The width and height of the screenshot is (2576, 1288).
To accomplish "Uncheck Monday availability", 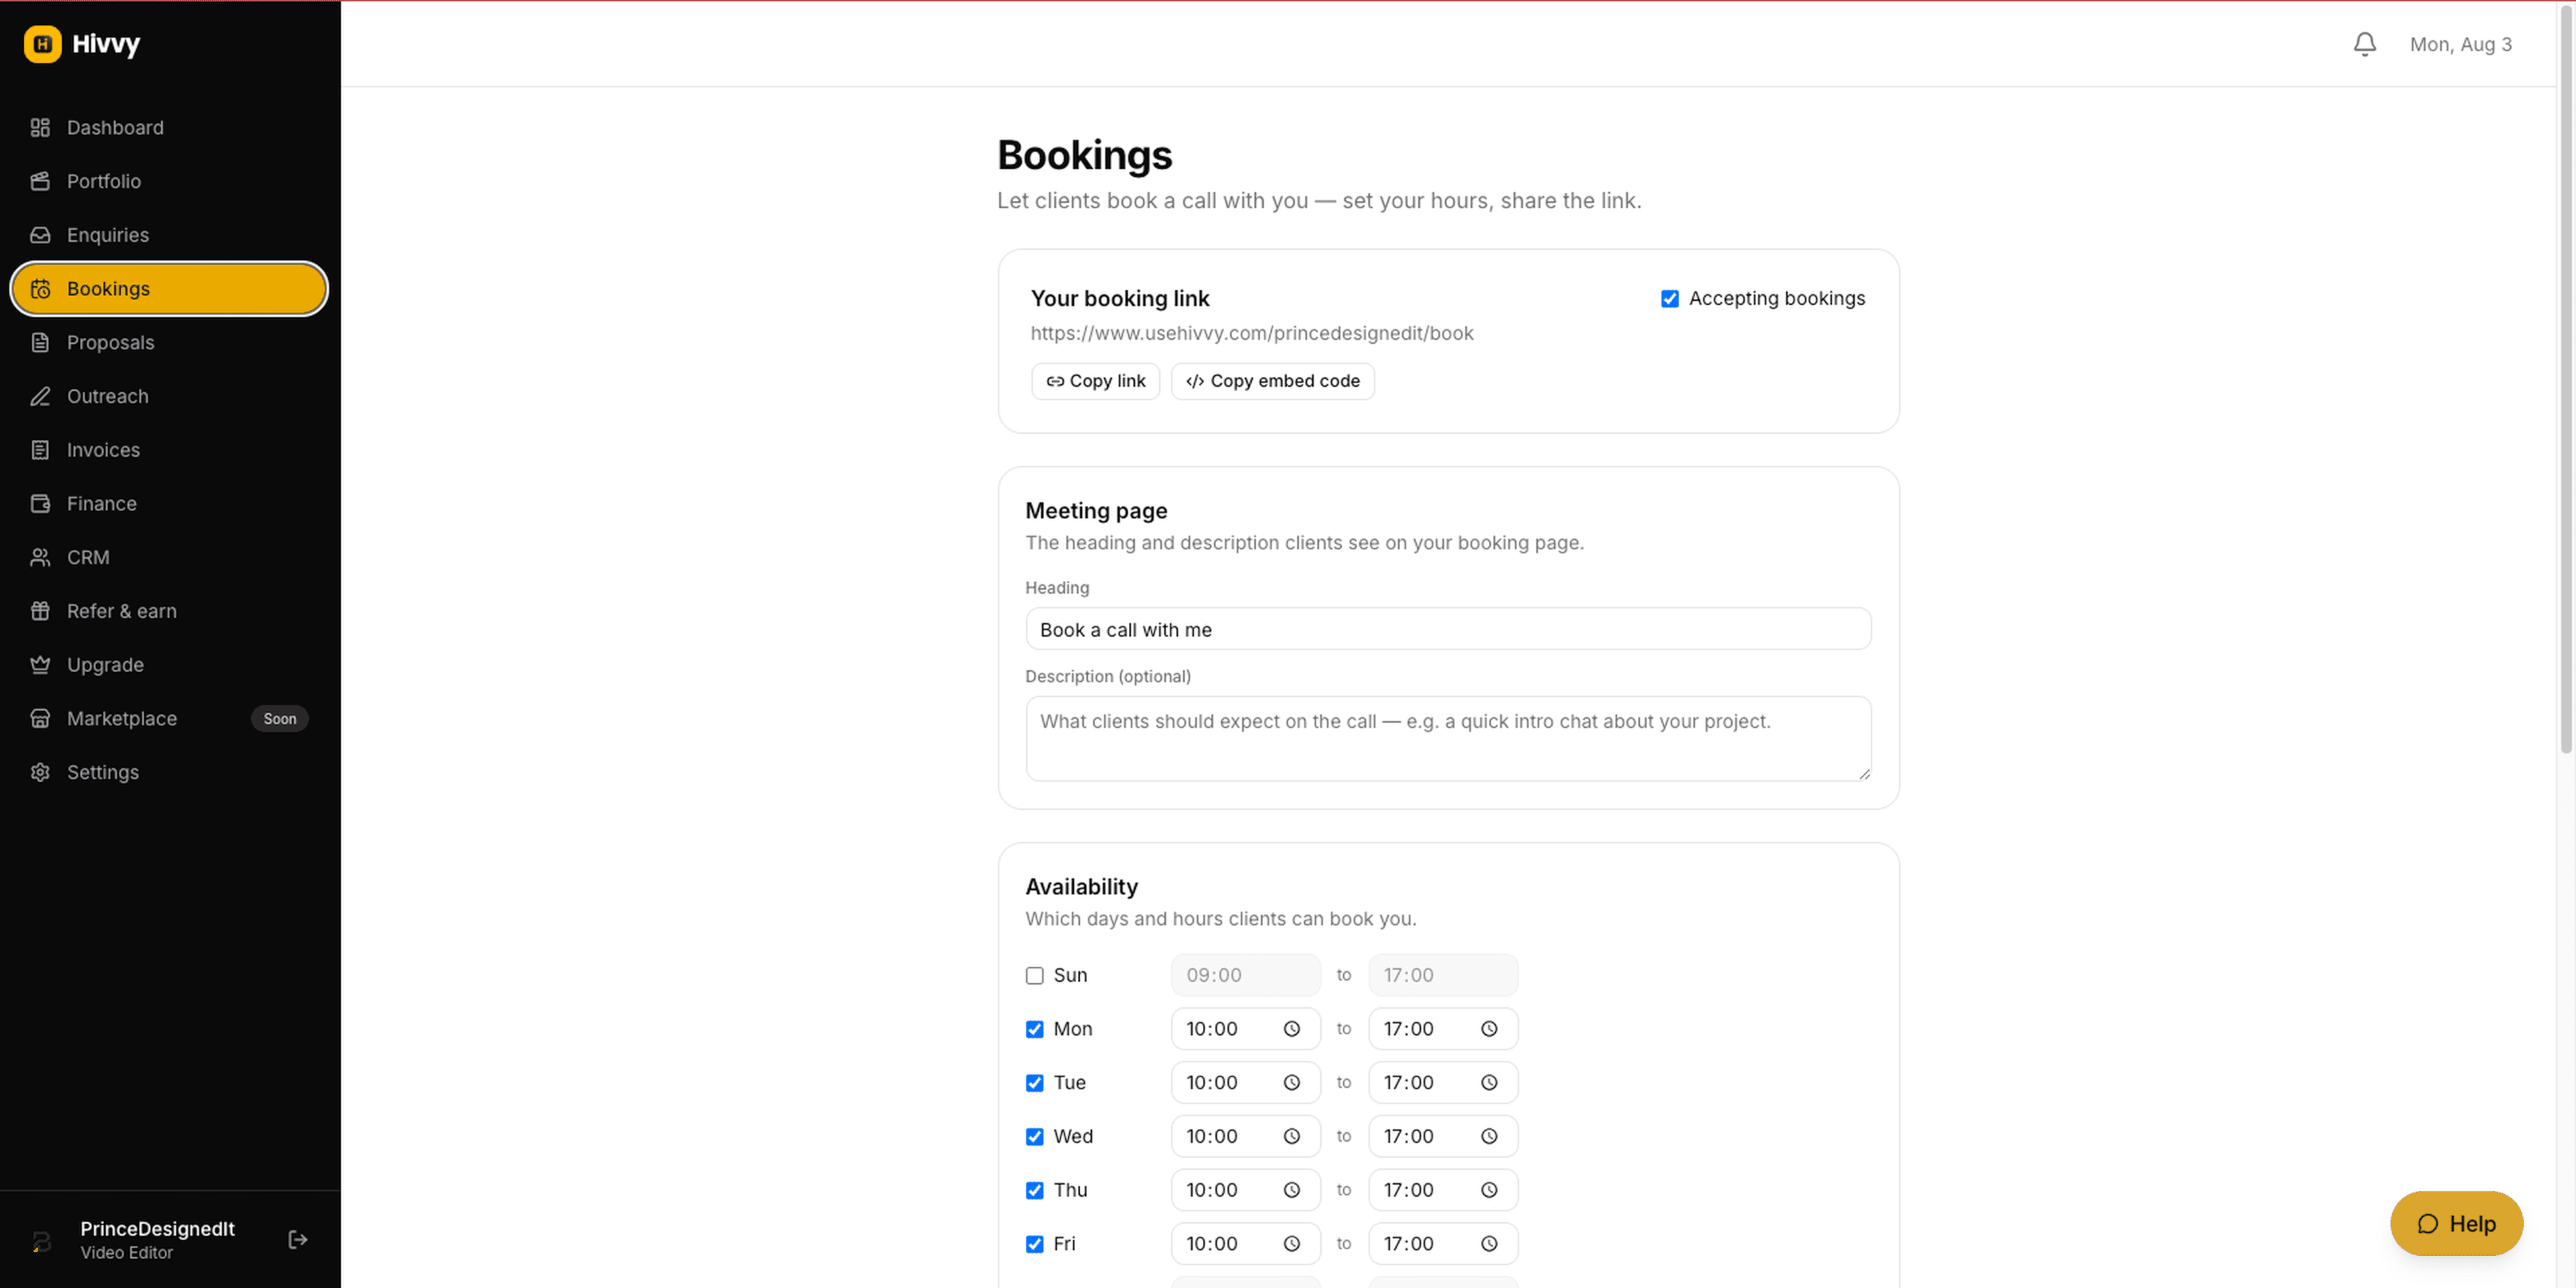I will 1034,1030.
